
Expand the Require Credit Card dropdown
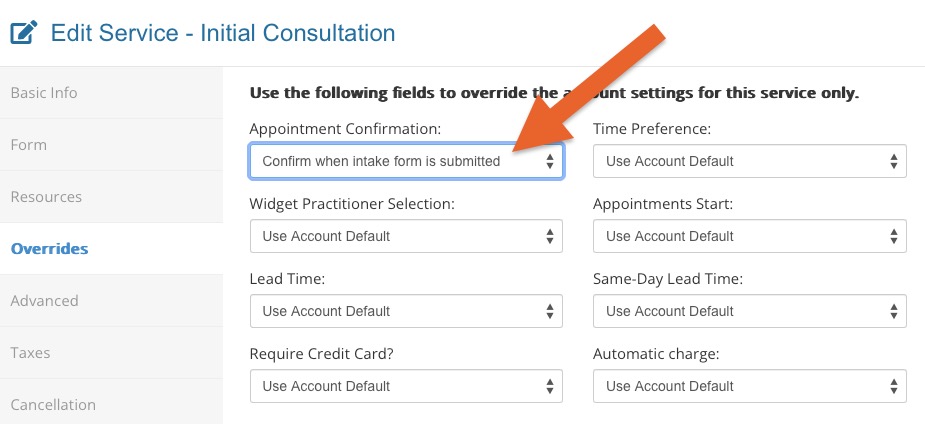[406, 386]
